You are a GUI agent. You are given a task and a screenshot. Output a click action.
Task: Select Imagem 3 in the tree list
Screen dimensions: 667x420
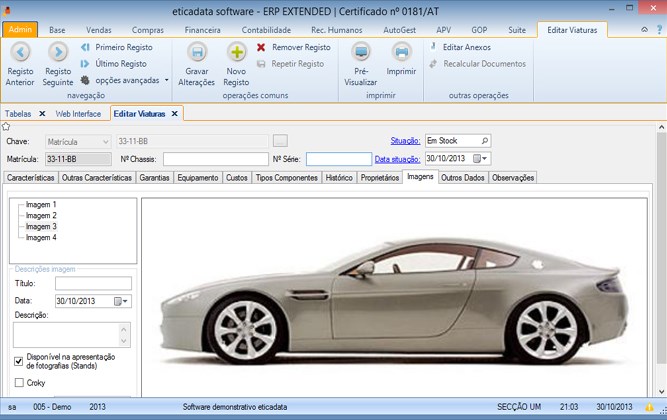[41, 226]
